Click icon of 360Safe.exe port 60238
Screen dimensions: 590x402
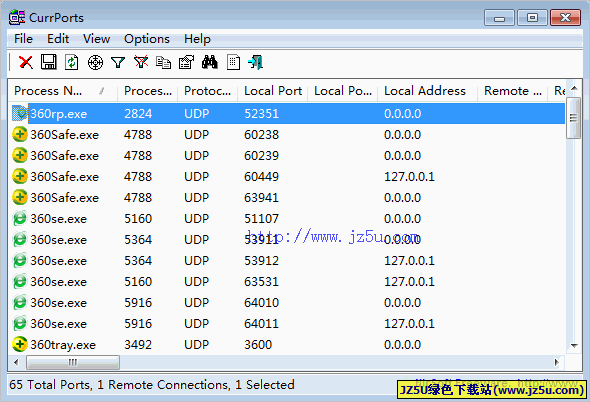20,134
